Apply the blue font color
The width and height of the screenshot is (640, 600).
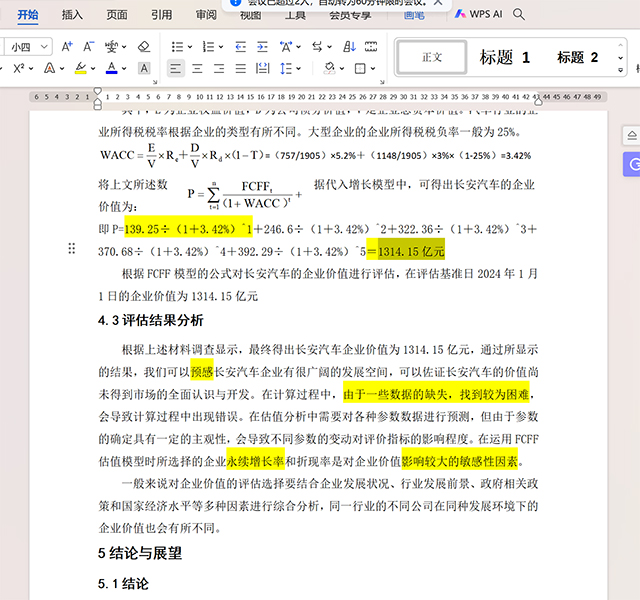[111, 68]
